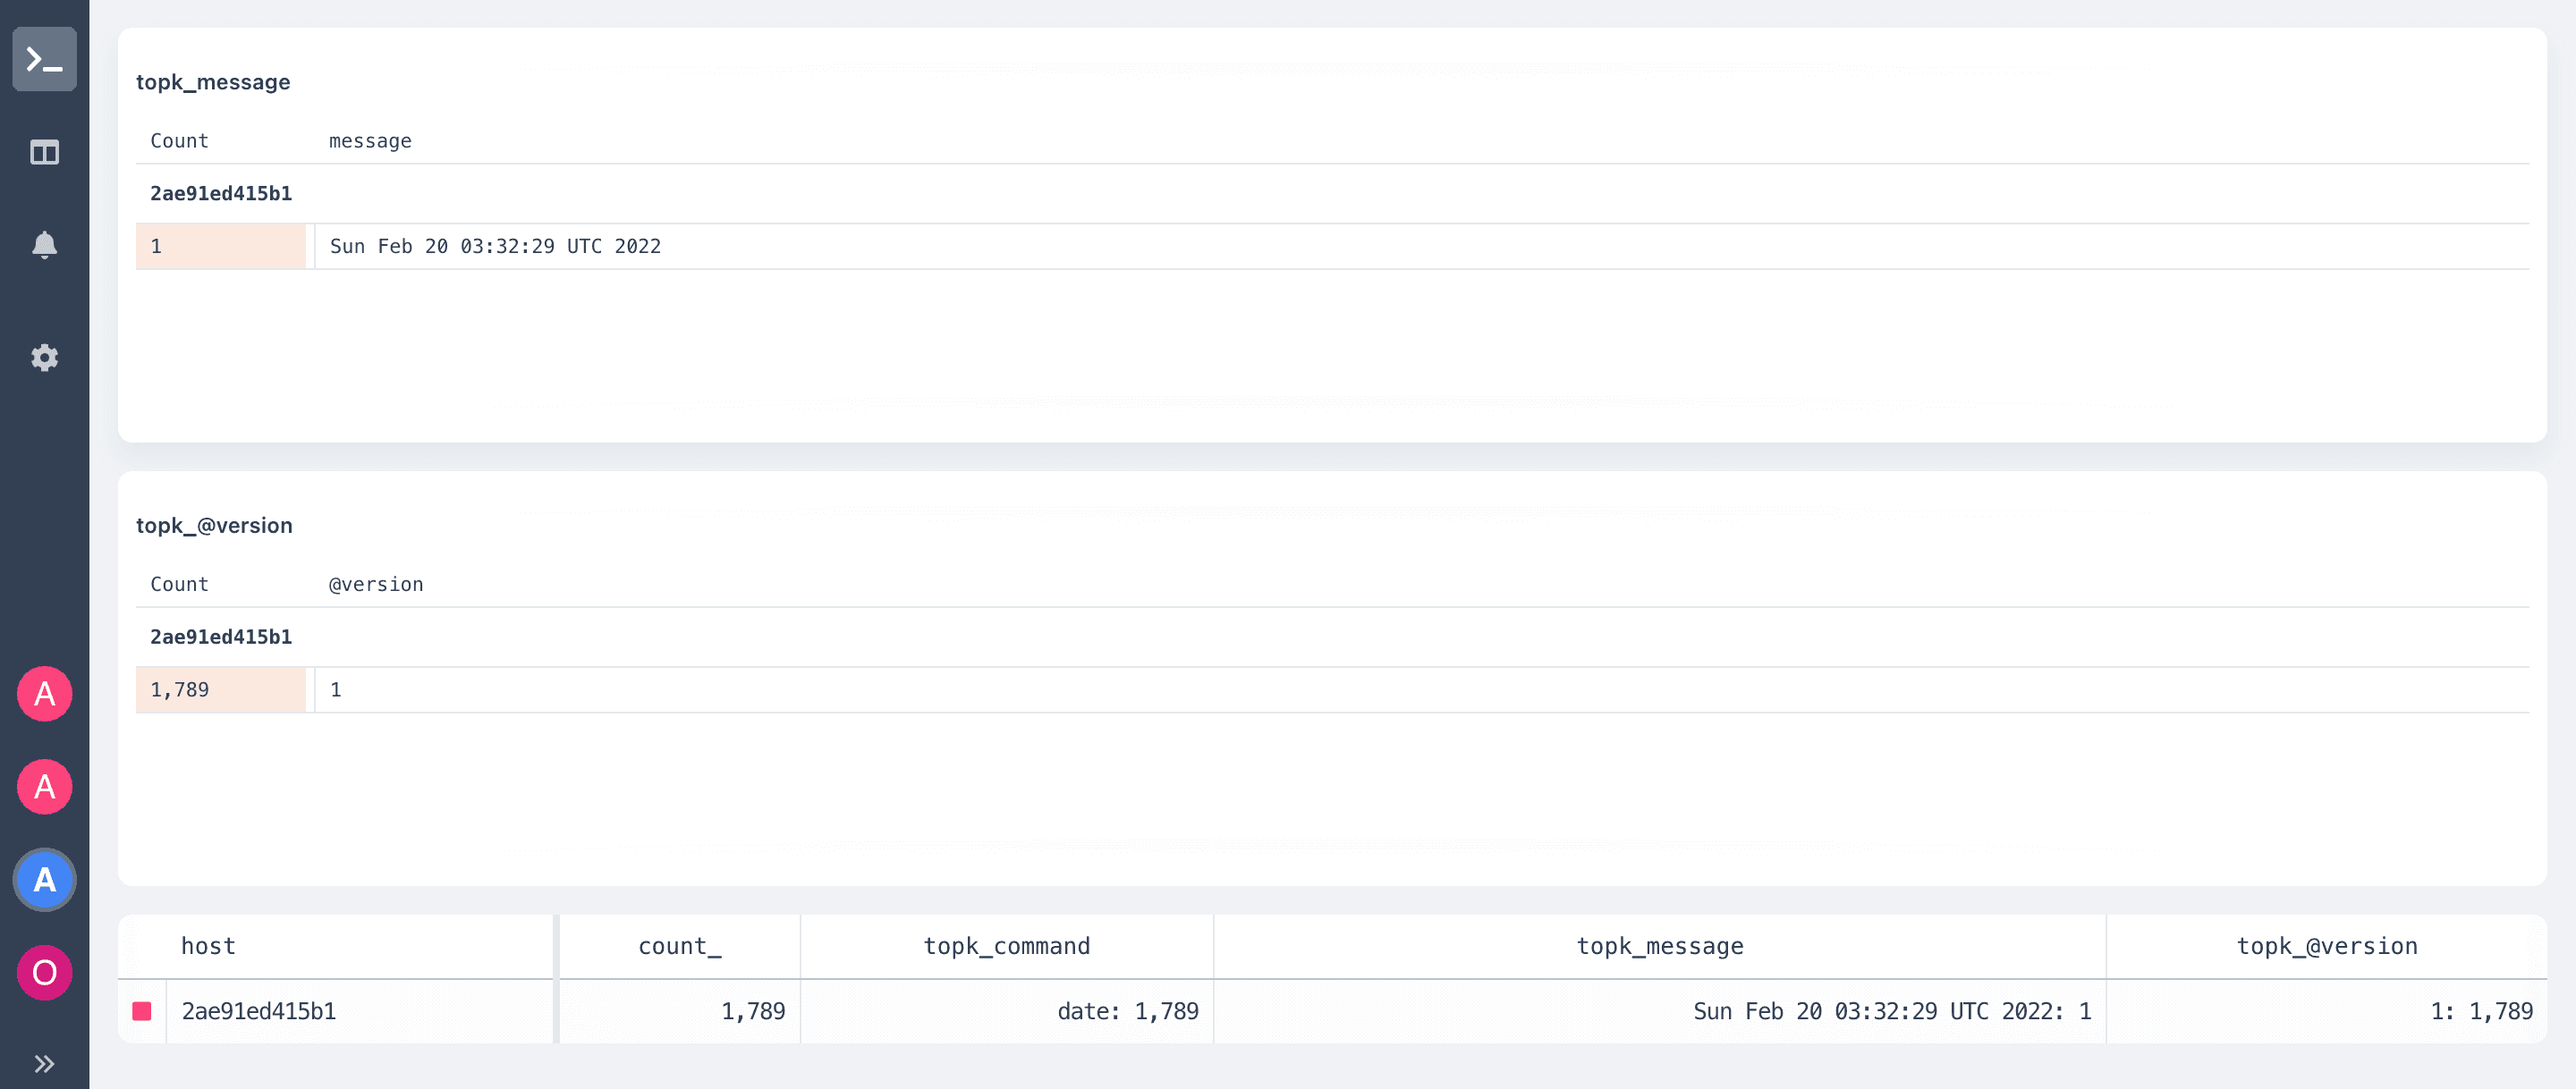Open the alerts bell icon

pyautogui.click(x=44, y=245)
